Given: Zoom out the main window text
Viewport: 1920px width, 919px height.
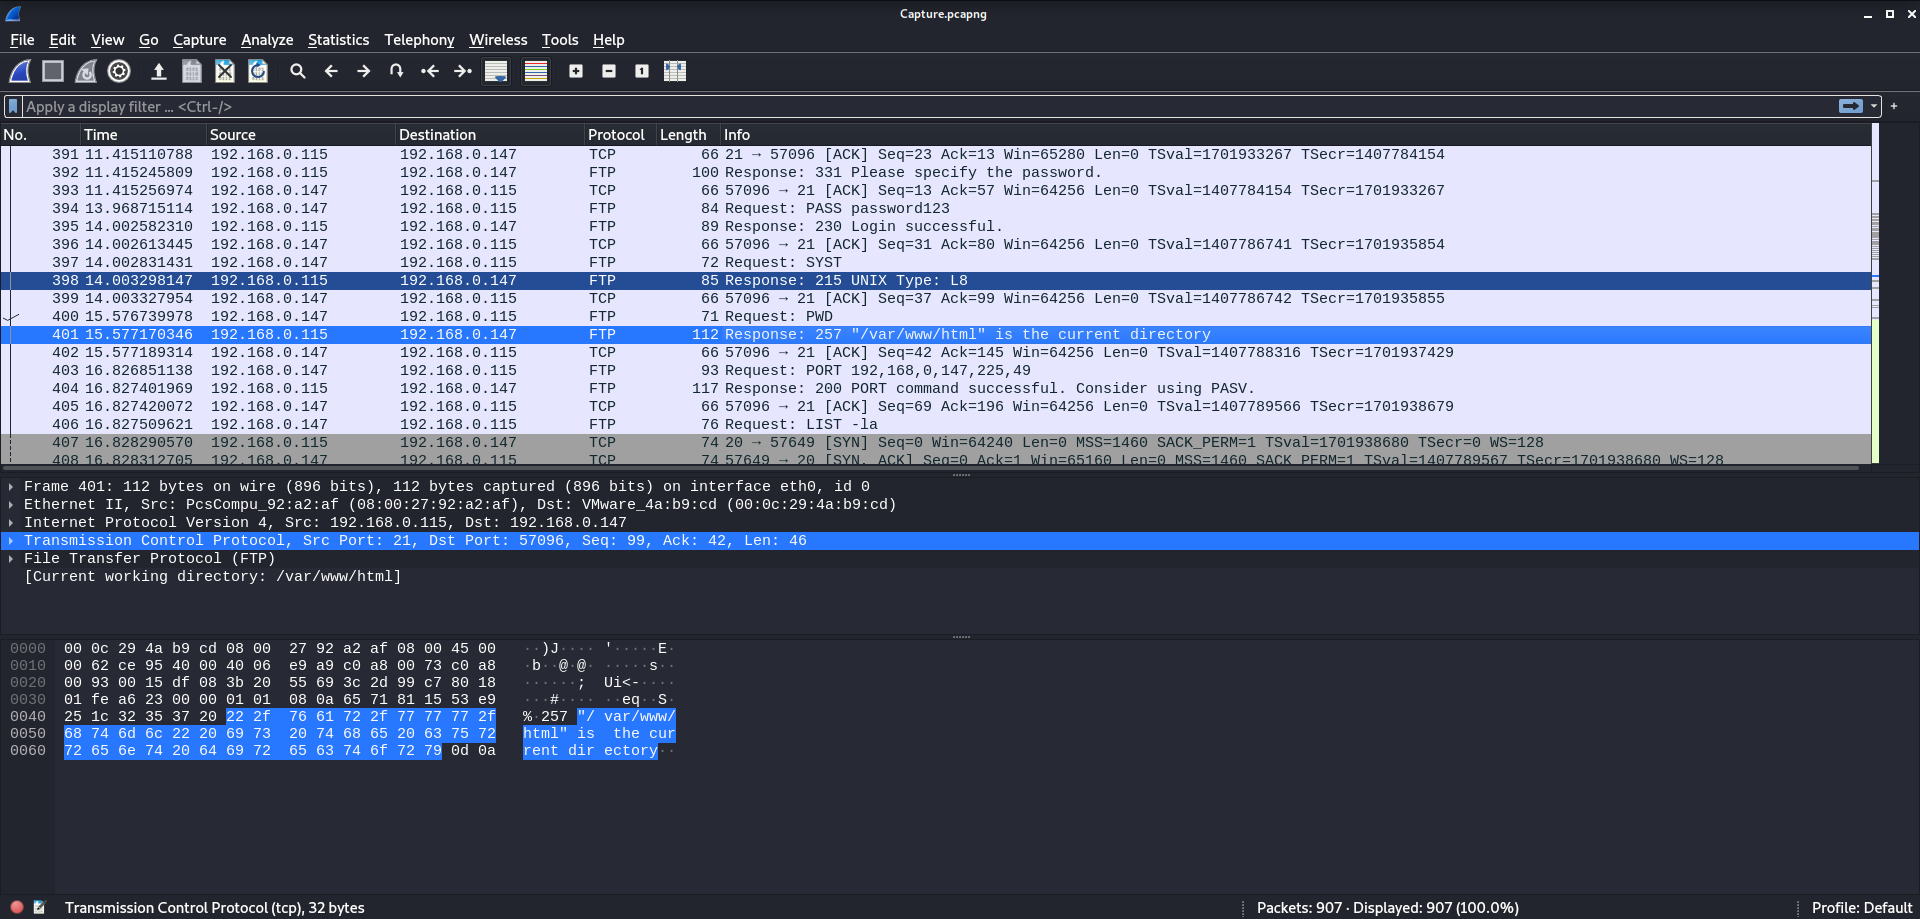Looking at the screenshot, I should pyautogui.click(x=609, y=71).
